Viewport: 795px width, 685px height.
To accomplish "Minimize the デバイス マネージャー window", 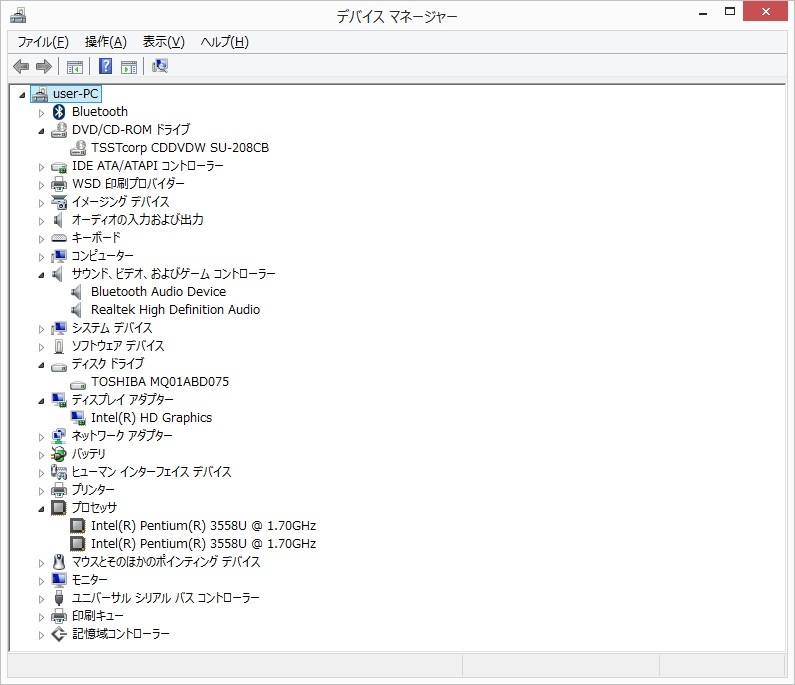I will click(703, 12).
